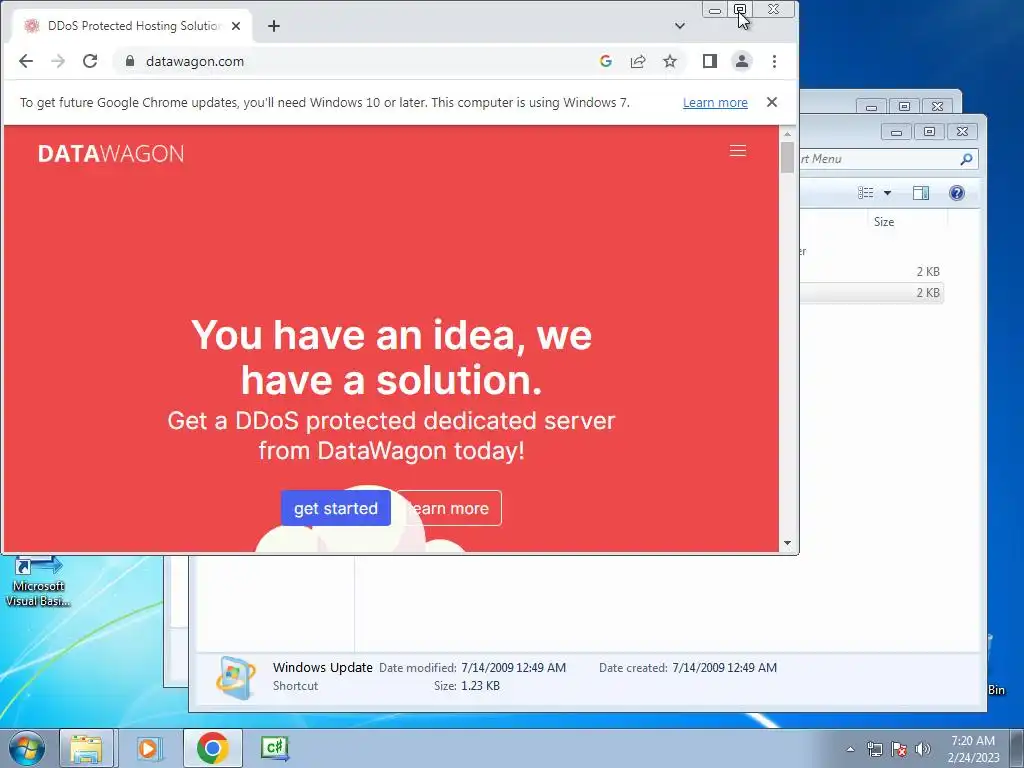
Task: Open Chrome's three-dot menu
Action: pos(774,61)
